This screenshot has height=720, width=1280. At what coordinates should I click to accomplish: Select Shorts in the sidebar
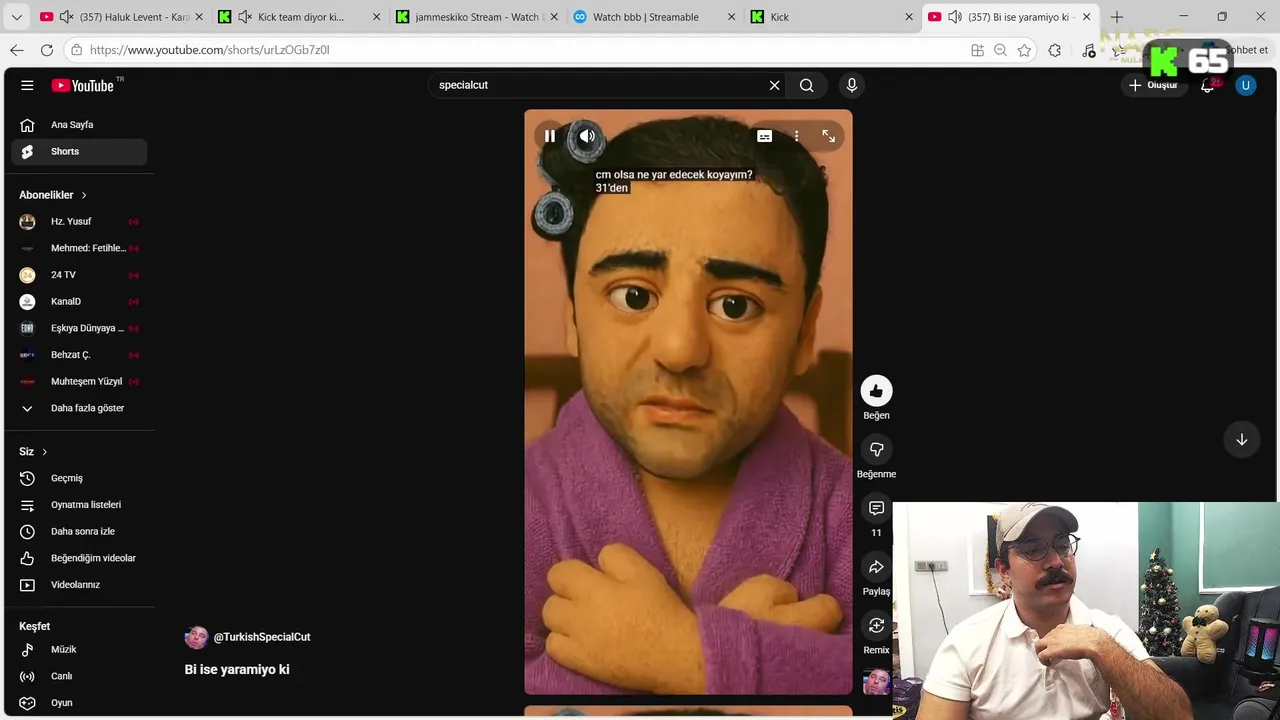79,151
